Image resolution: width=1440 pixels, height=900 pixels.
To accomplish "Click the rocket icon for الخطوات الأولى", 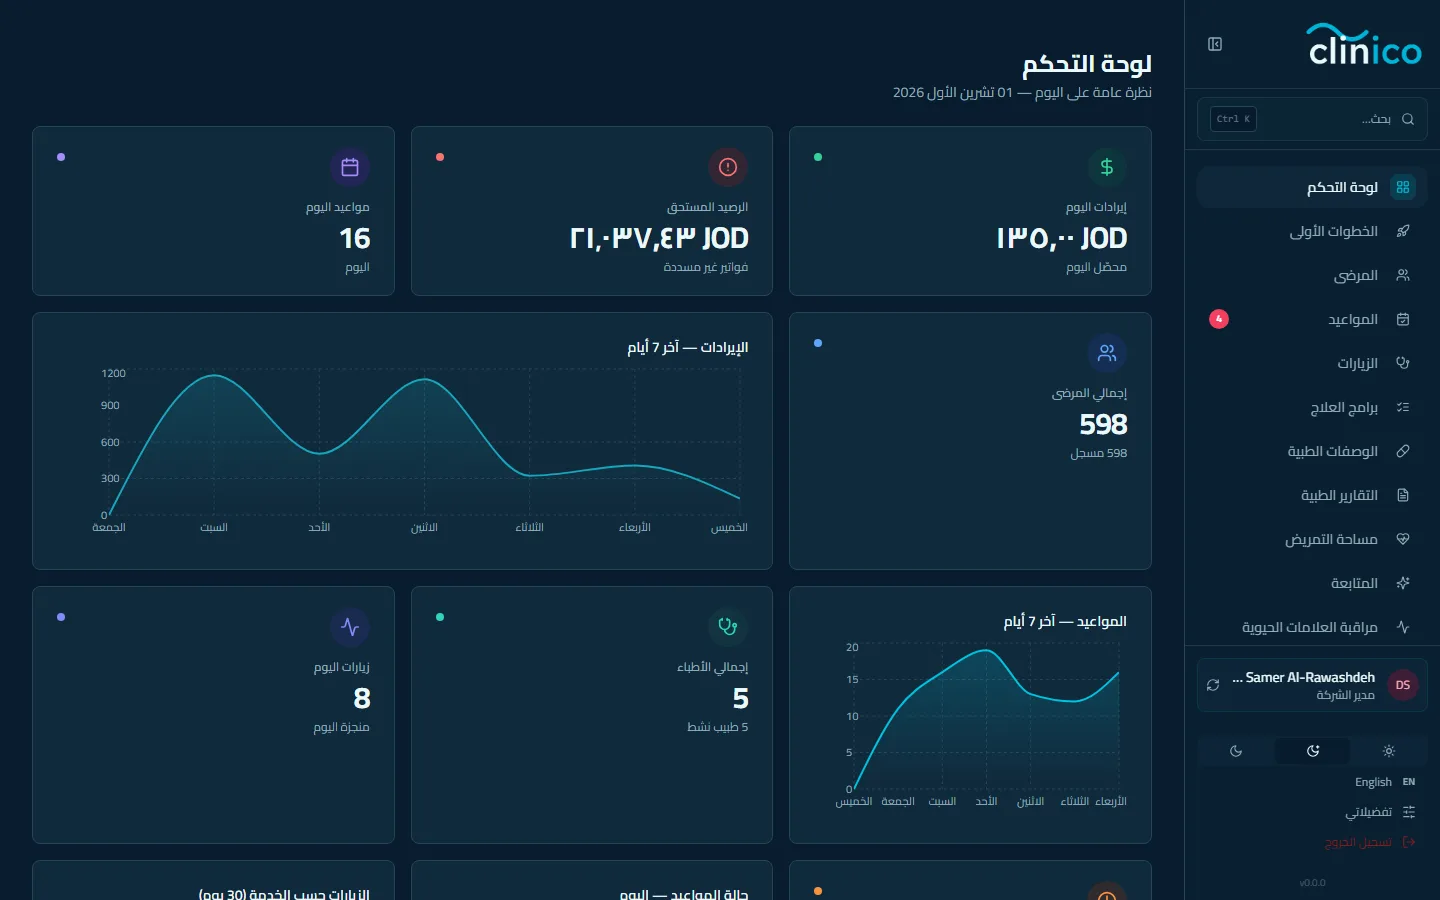I will pyautogui.click(x=1403, y=231).
